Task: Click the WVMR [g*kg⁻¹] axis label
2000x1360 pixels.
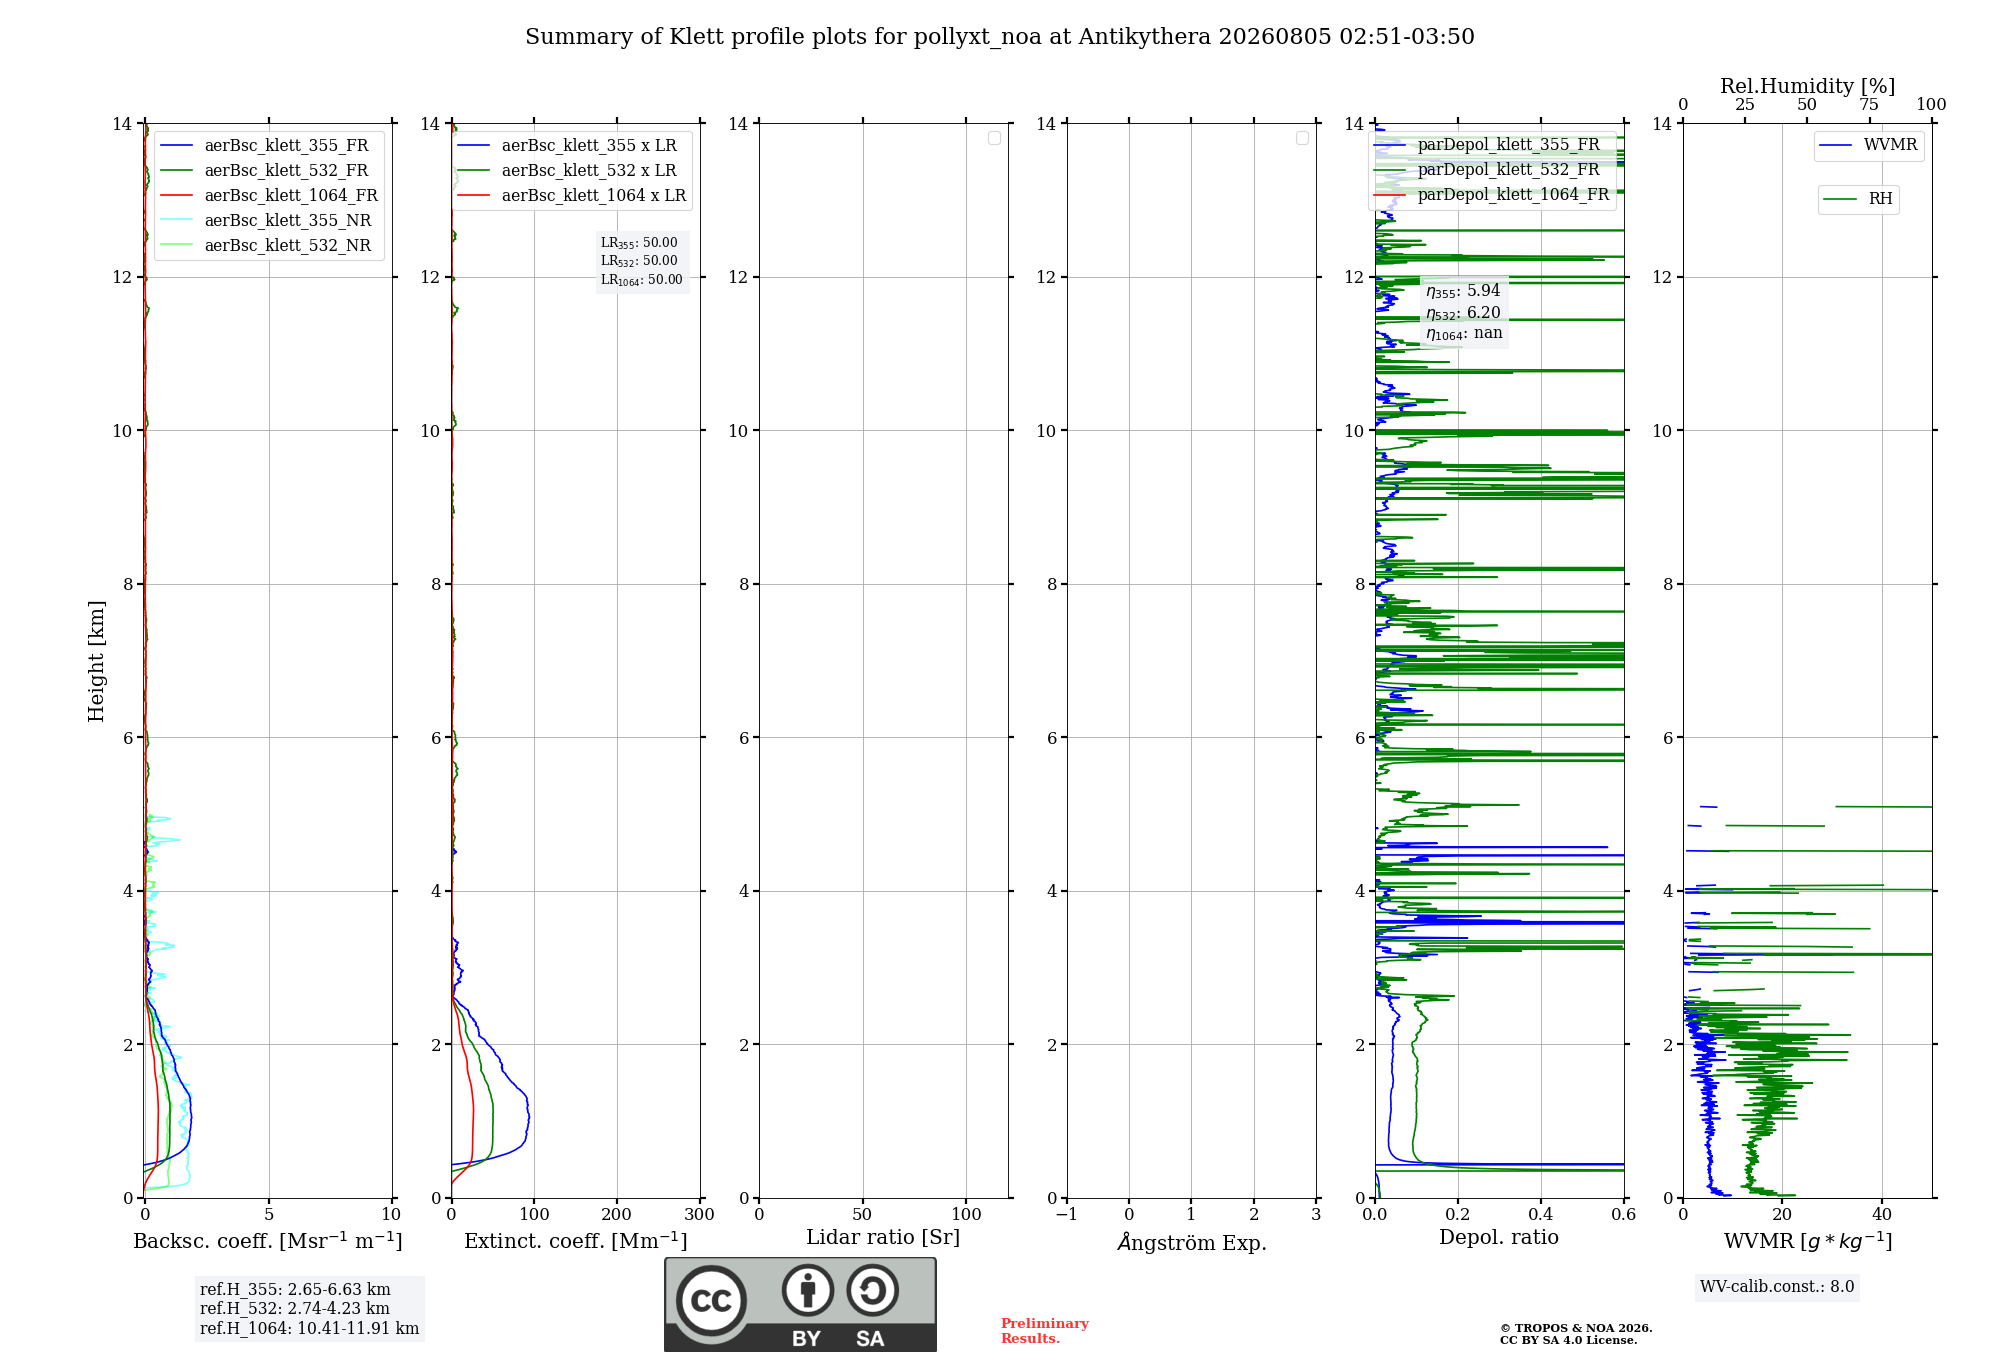Action: pos(1808,1241)
